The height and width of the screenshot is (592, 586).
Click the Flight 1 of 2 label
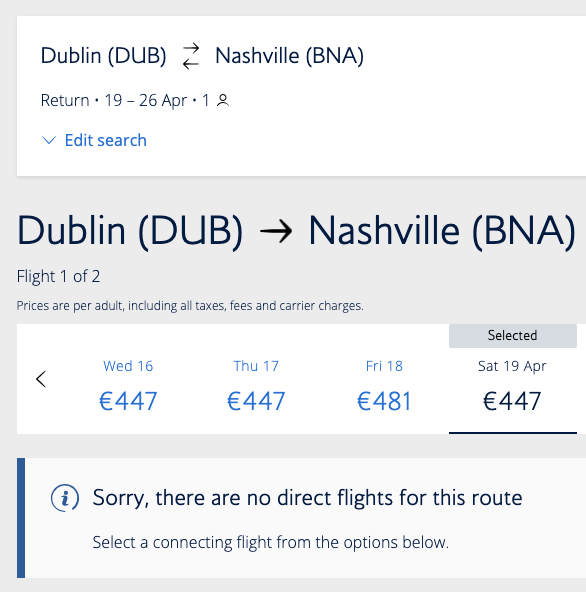pos(59,276)
